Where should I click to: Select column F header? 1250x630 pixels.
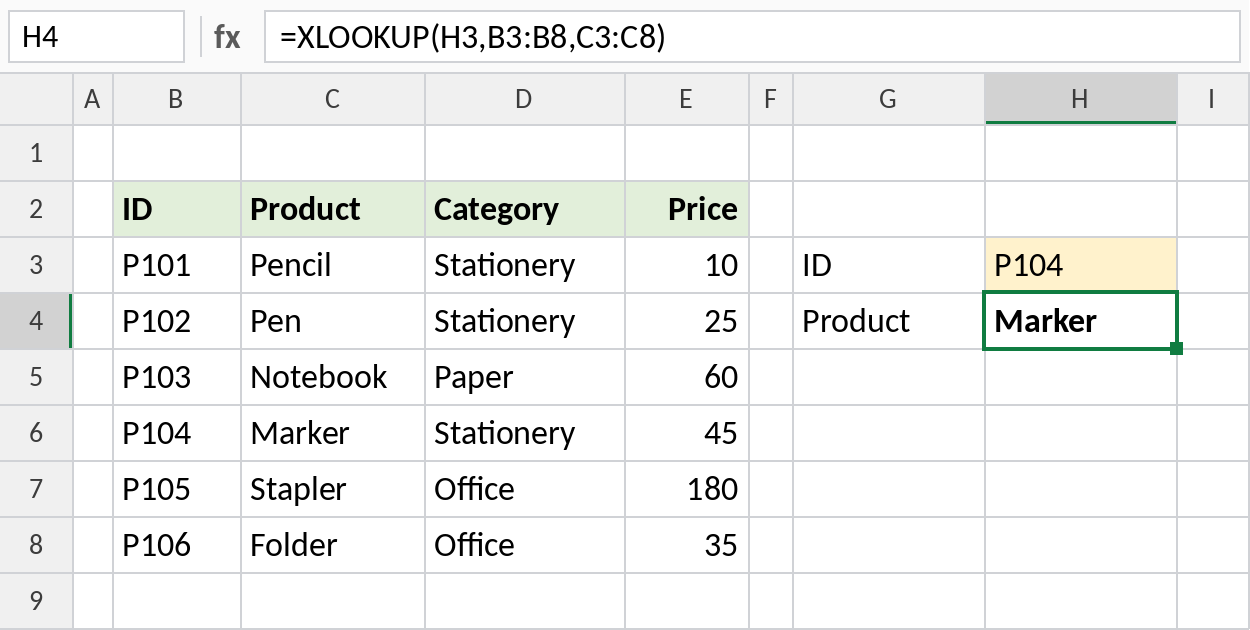tap(770, 99)
